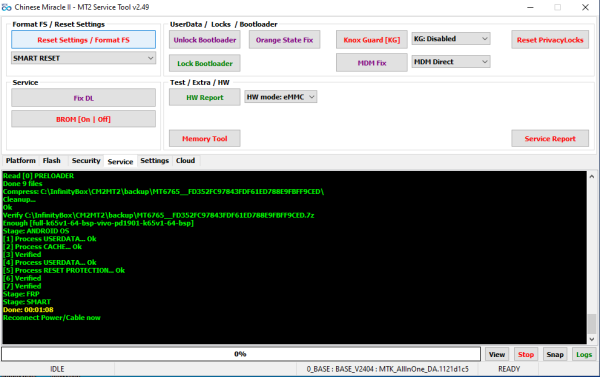The image size is (600, 377).
Task: Click the Fix DL button
Action: pyautogui.click(x=83, y=98)
